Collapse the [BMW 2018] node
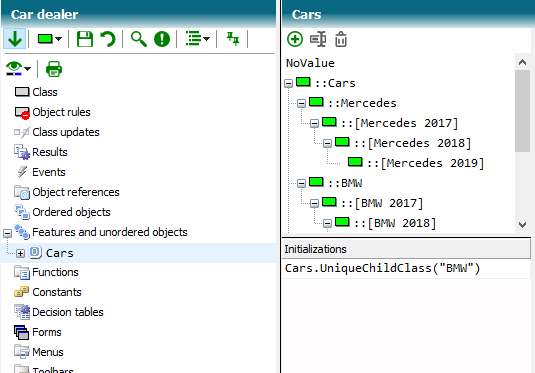The width and height of the screenshot is (535, 373). tap(327, 224)
